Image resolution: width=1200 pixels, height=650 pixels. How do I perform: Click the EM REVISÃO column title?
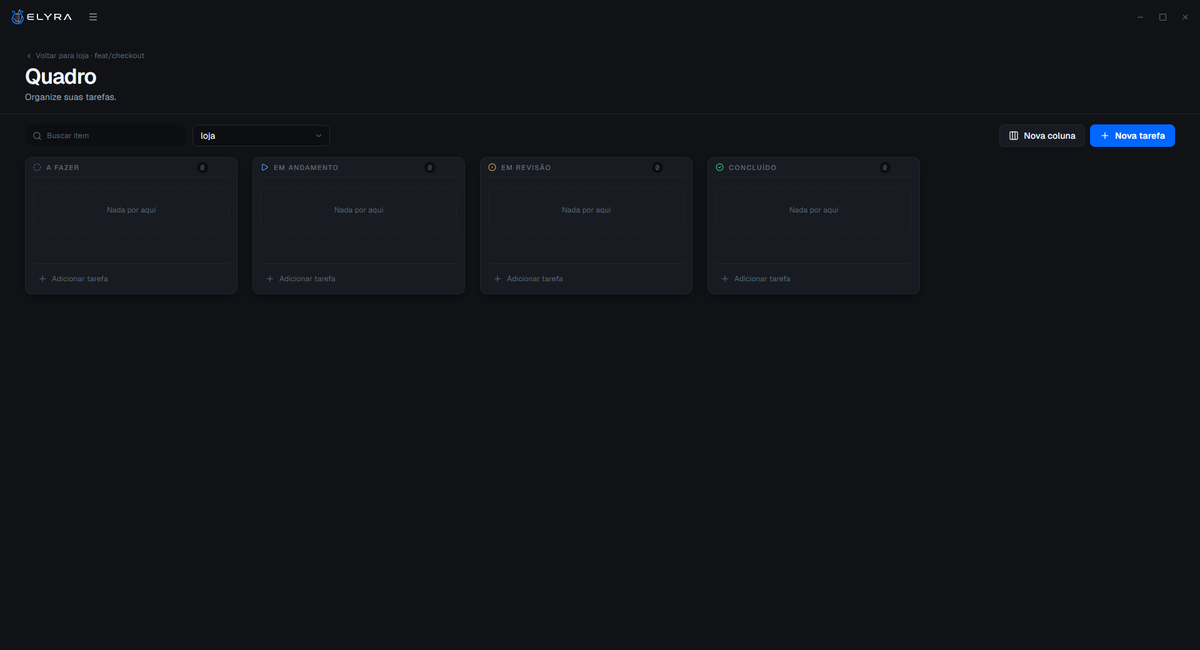[x=526, y=168]
